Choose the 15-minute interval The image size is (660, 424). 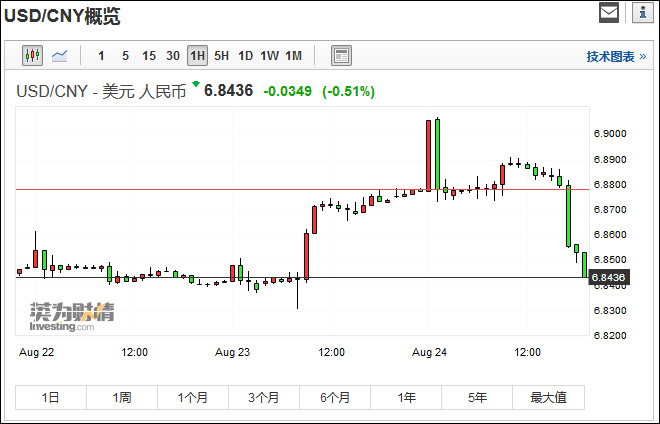pos(149,56)
